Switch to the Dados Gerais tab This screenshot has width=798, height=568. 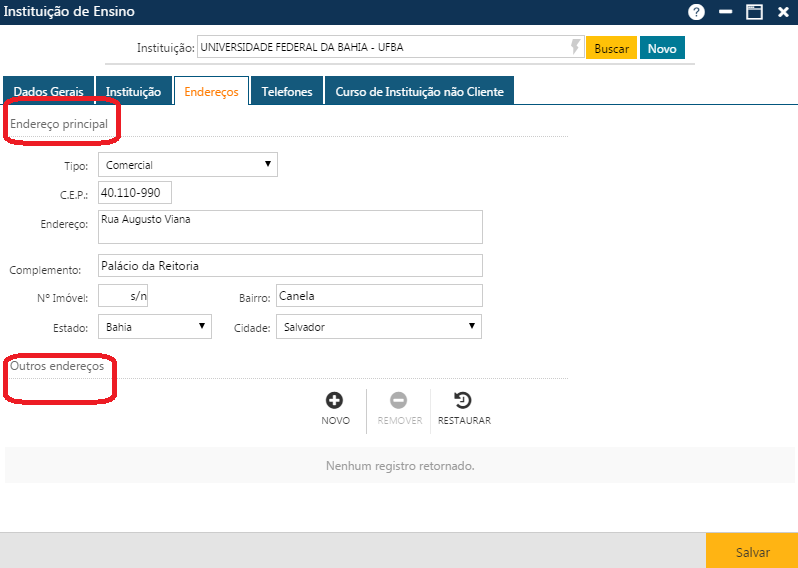tap(48, 91)
